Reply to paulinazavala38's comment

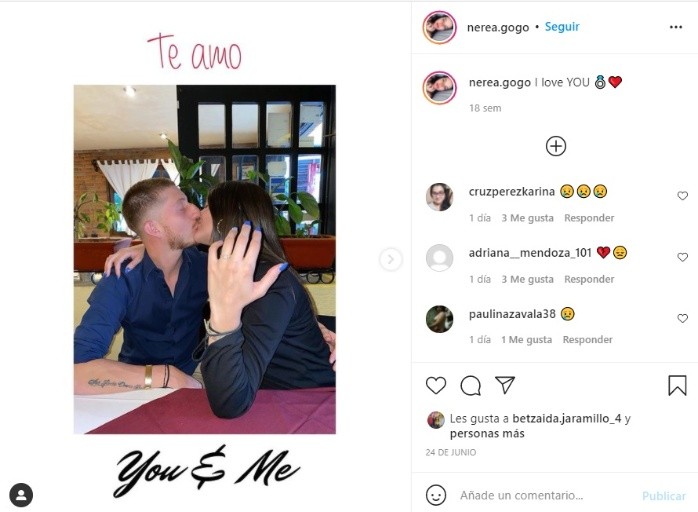click(588, 339)
